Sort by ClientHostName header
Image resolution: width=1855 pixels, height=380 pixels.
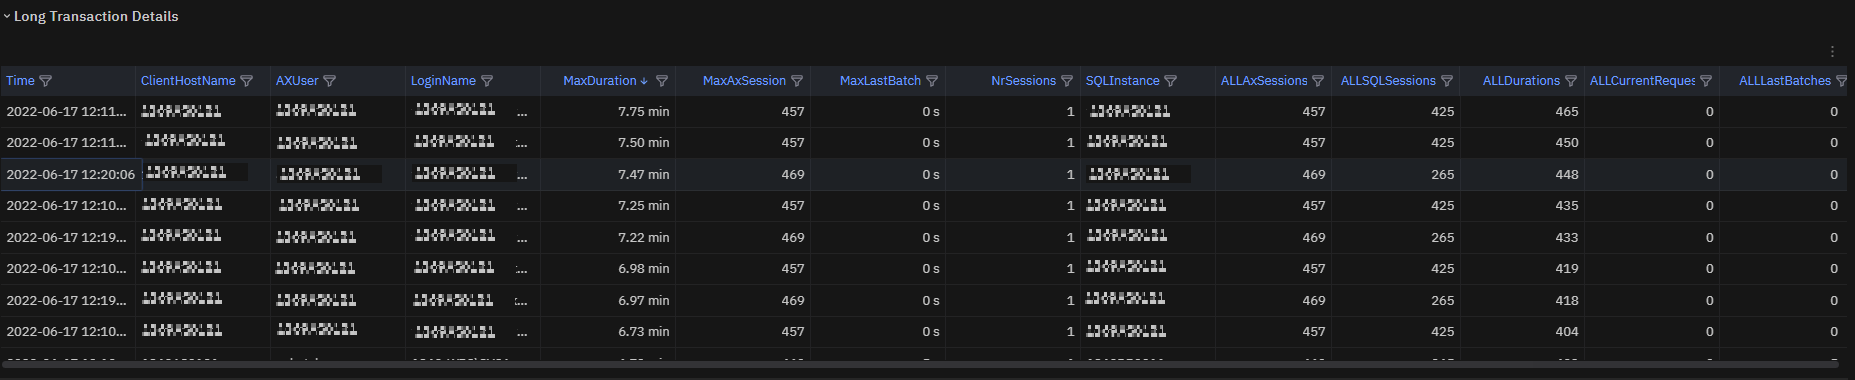coord(188,81)
